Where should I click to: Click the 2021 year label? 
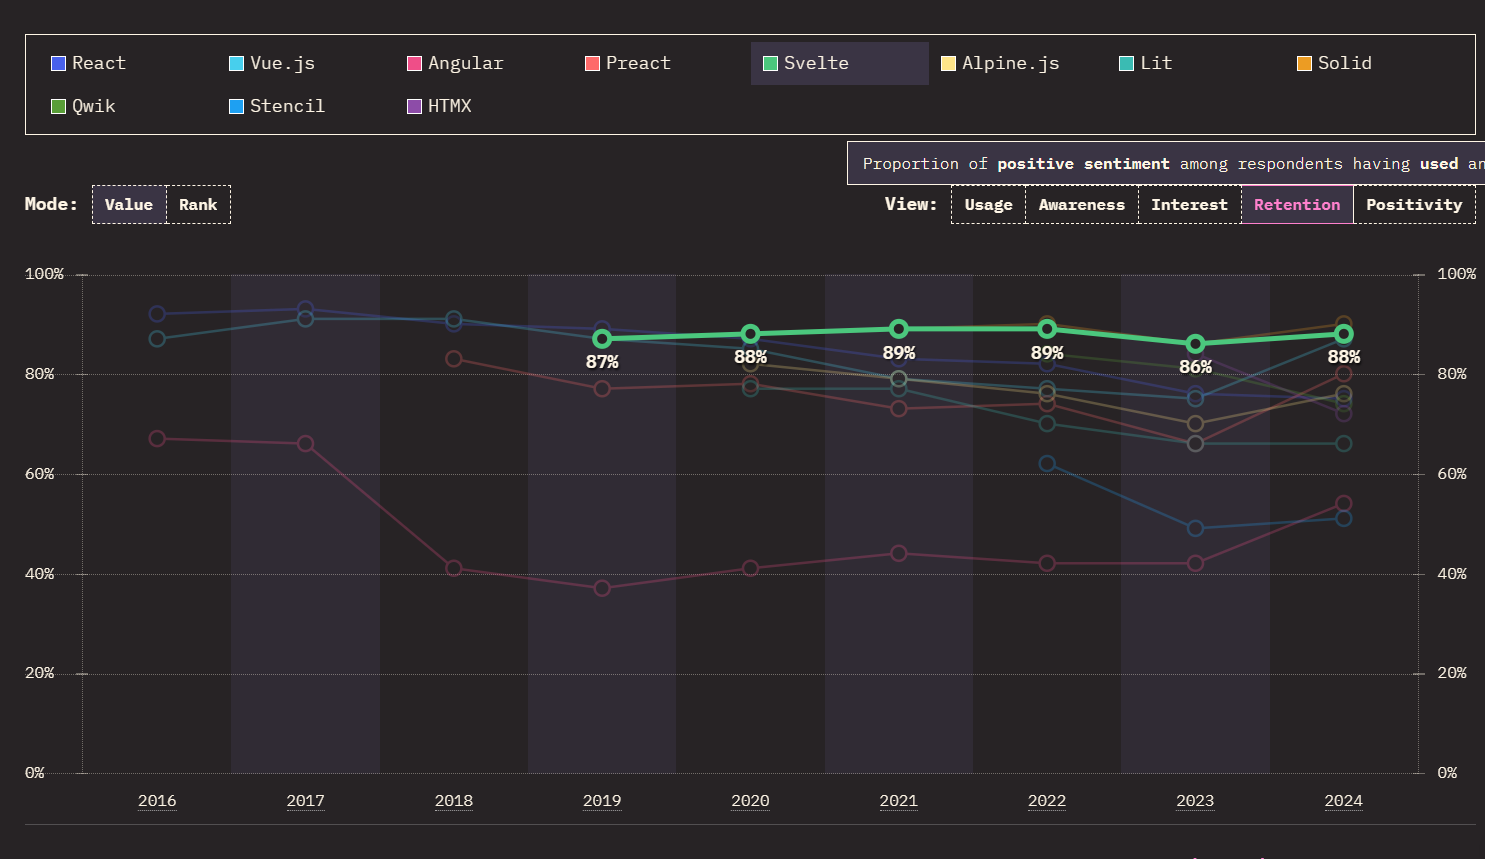pos(899,801)
